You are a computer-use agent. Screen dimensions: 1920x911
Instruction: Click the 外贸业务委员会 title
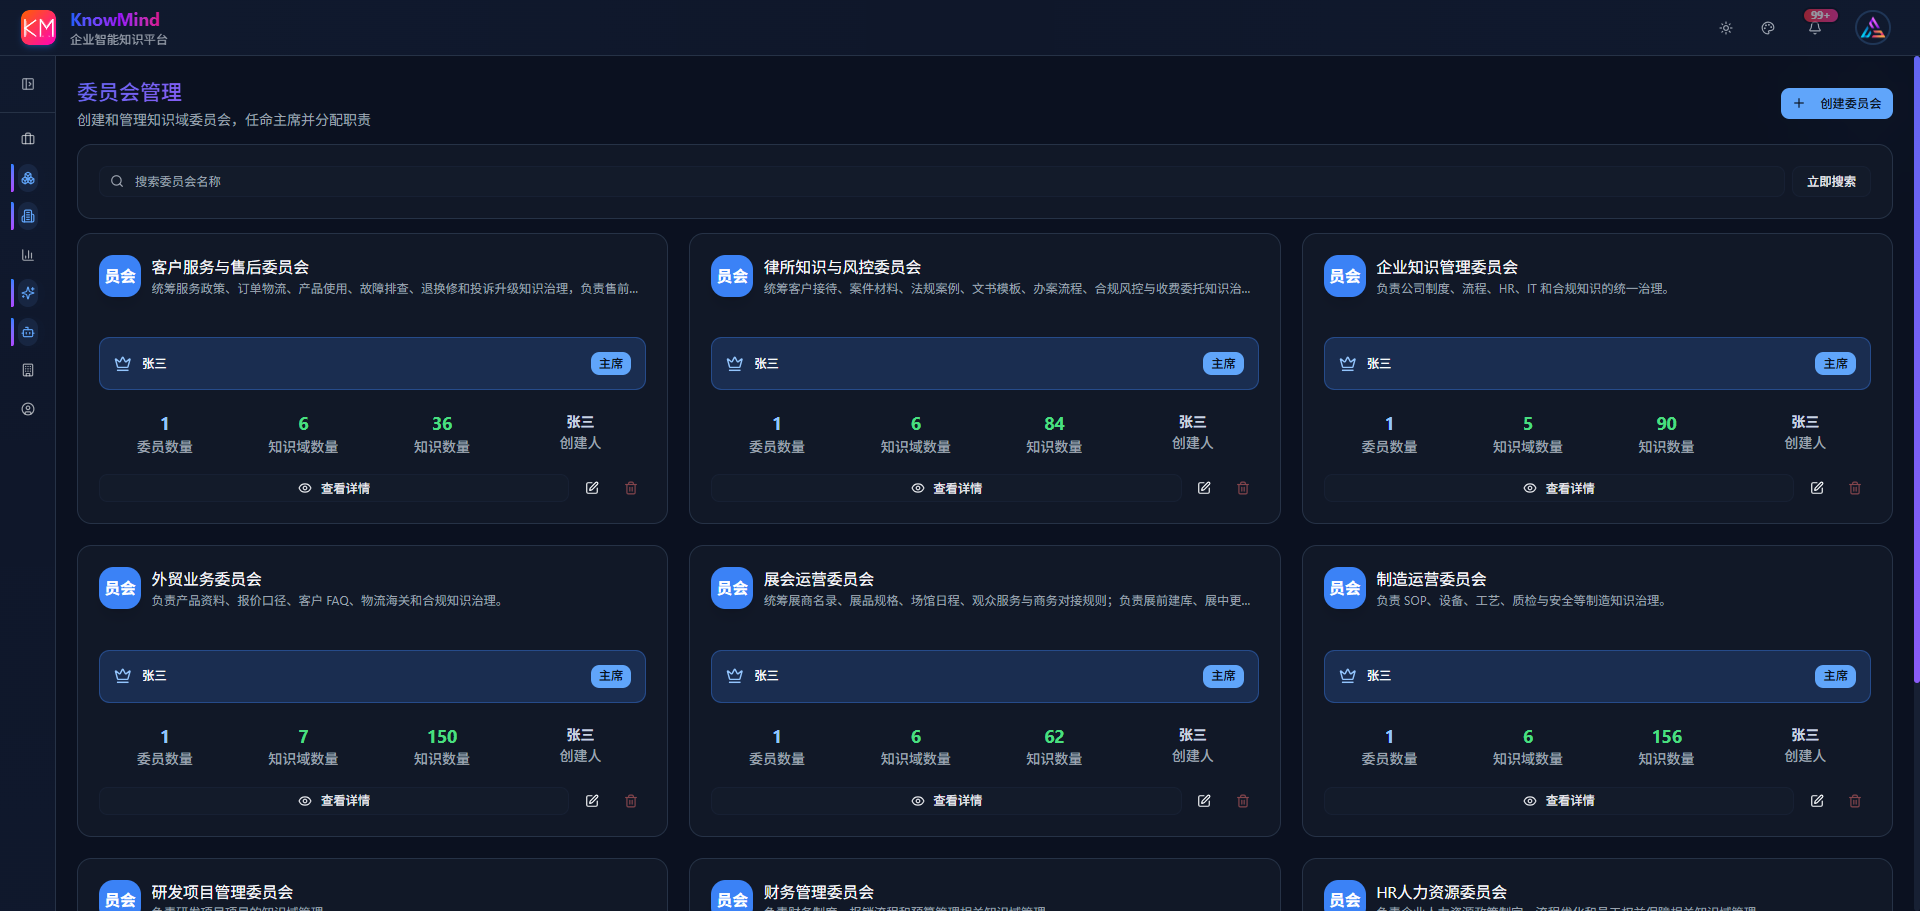pos(206,579)
